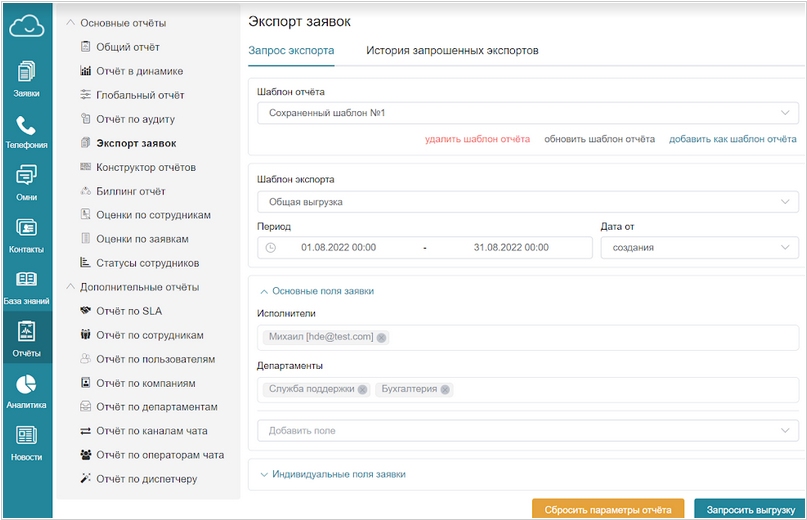
Task: Open the Телефония phone icon
Action: tap(26, 131)
